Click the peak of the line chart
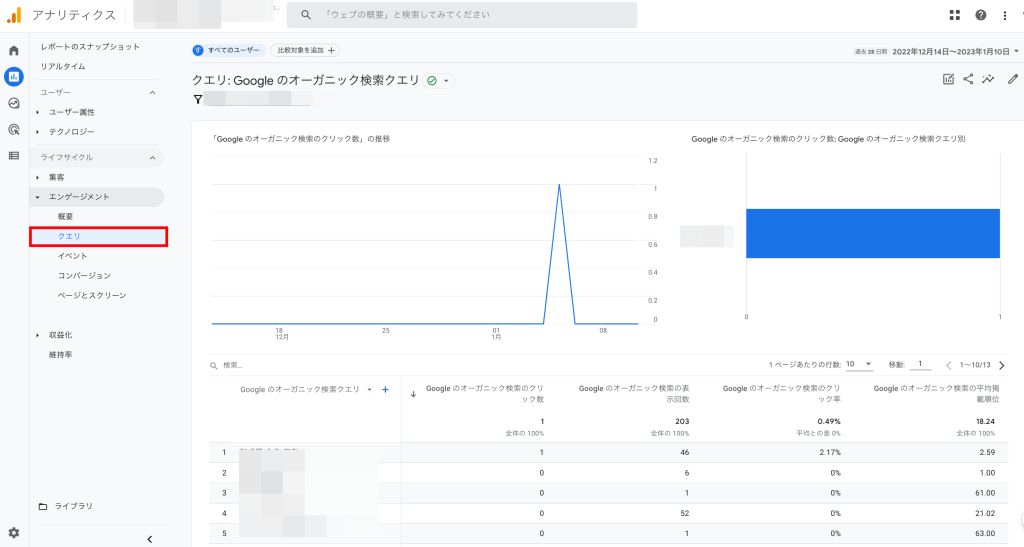Image resolution: width=1024 pixels, height=547 pixels. [559, 185]
